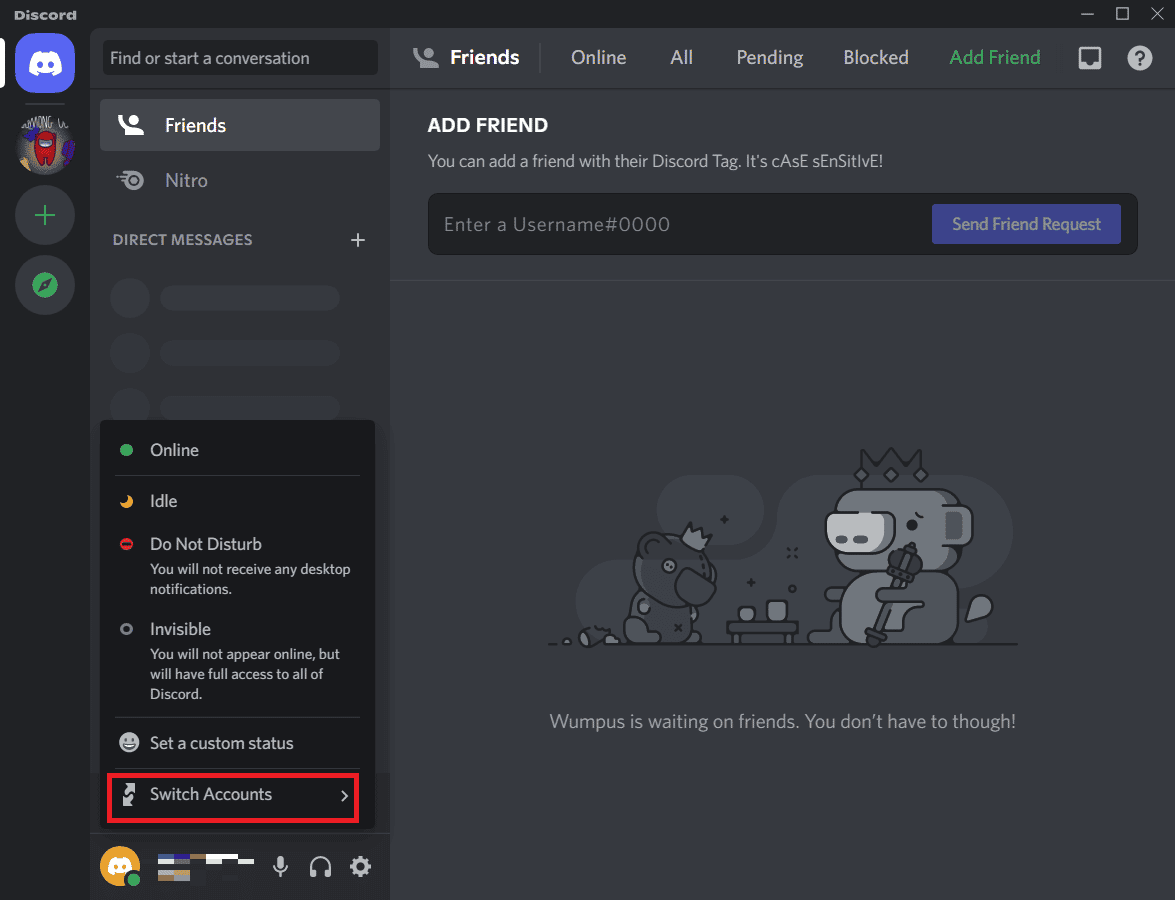
Task: Click the Send Friend Request button
Action: (1026, 224)
